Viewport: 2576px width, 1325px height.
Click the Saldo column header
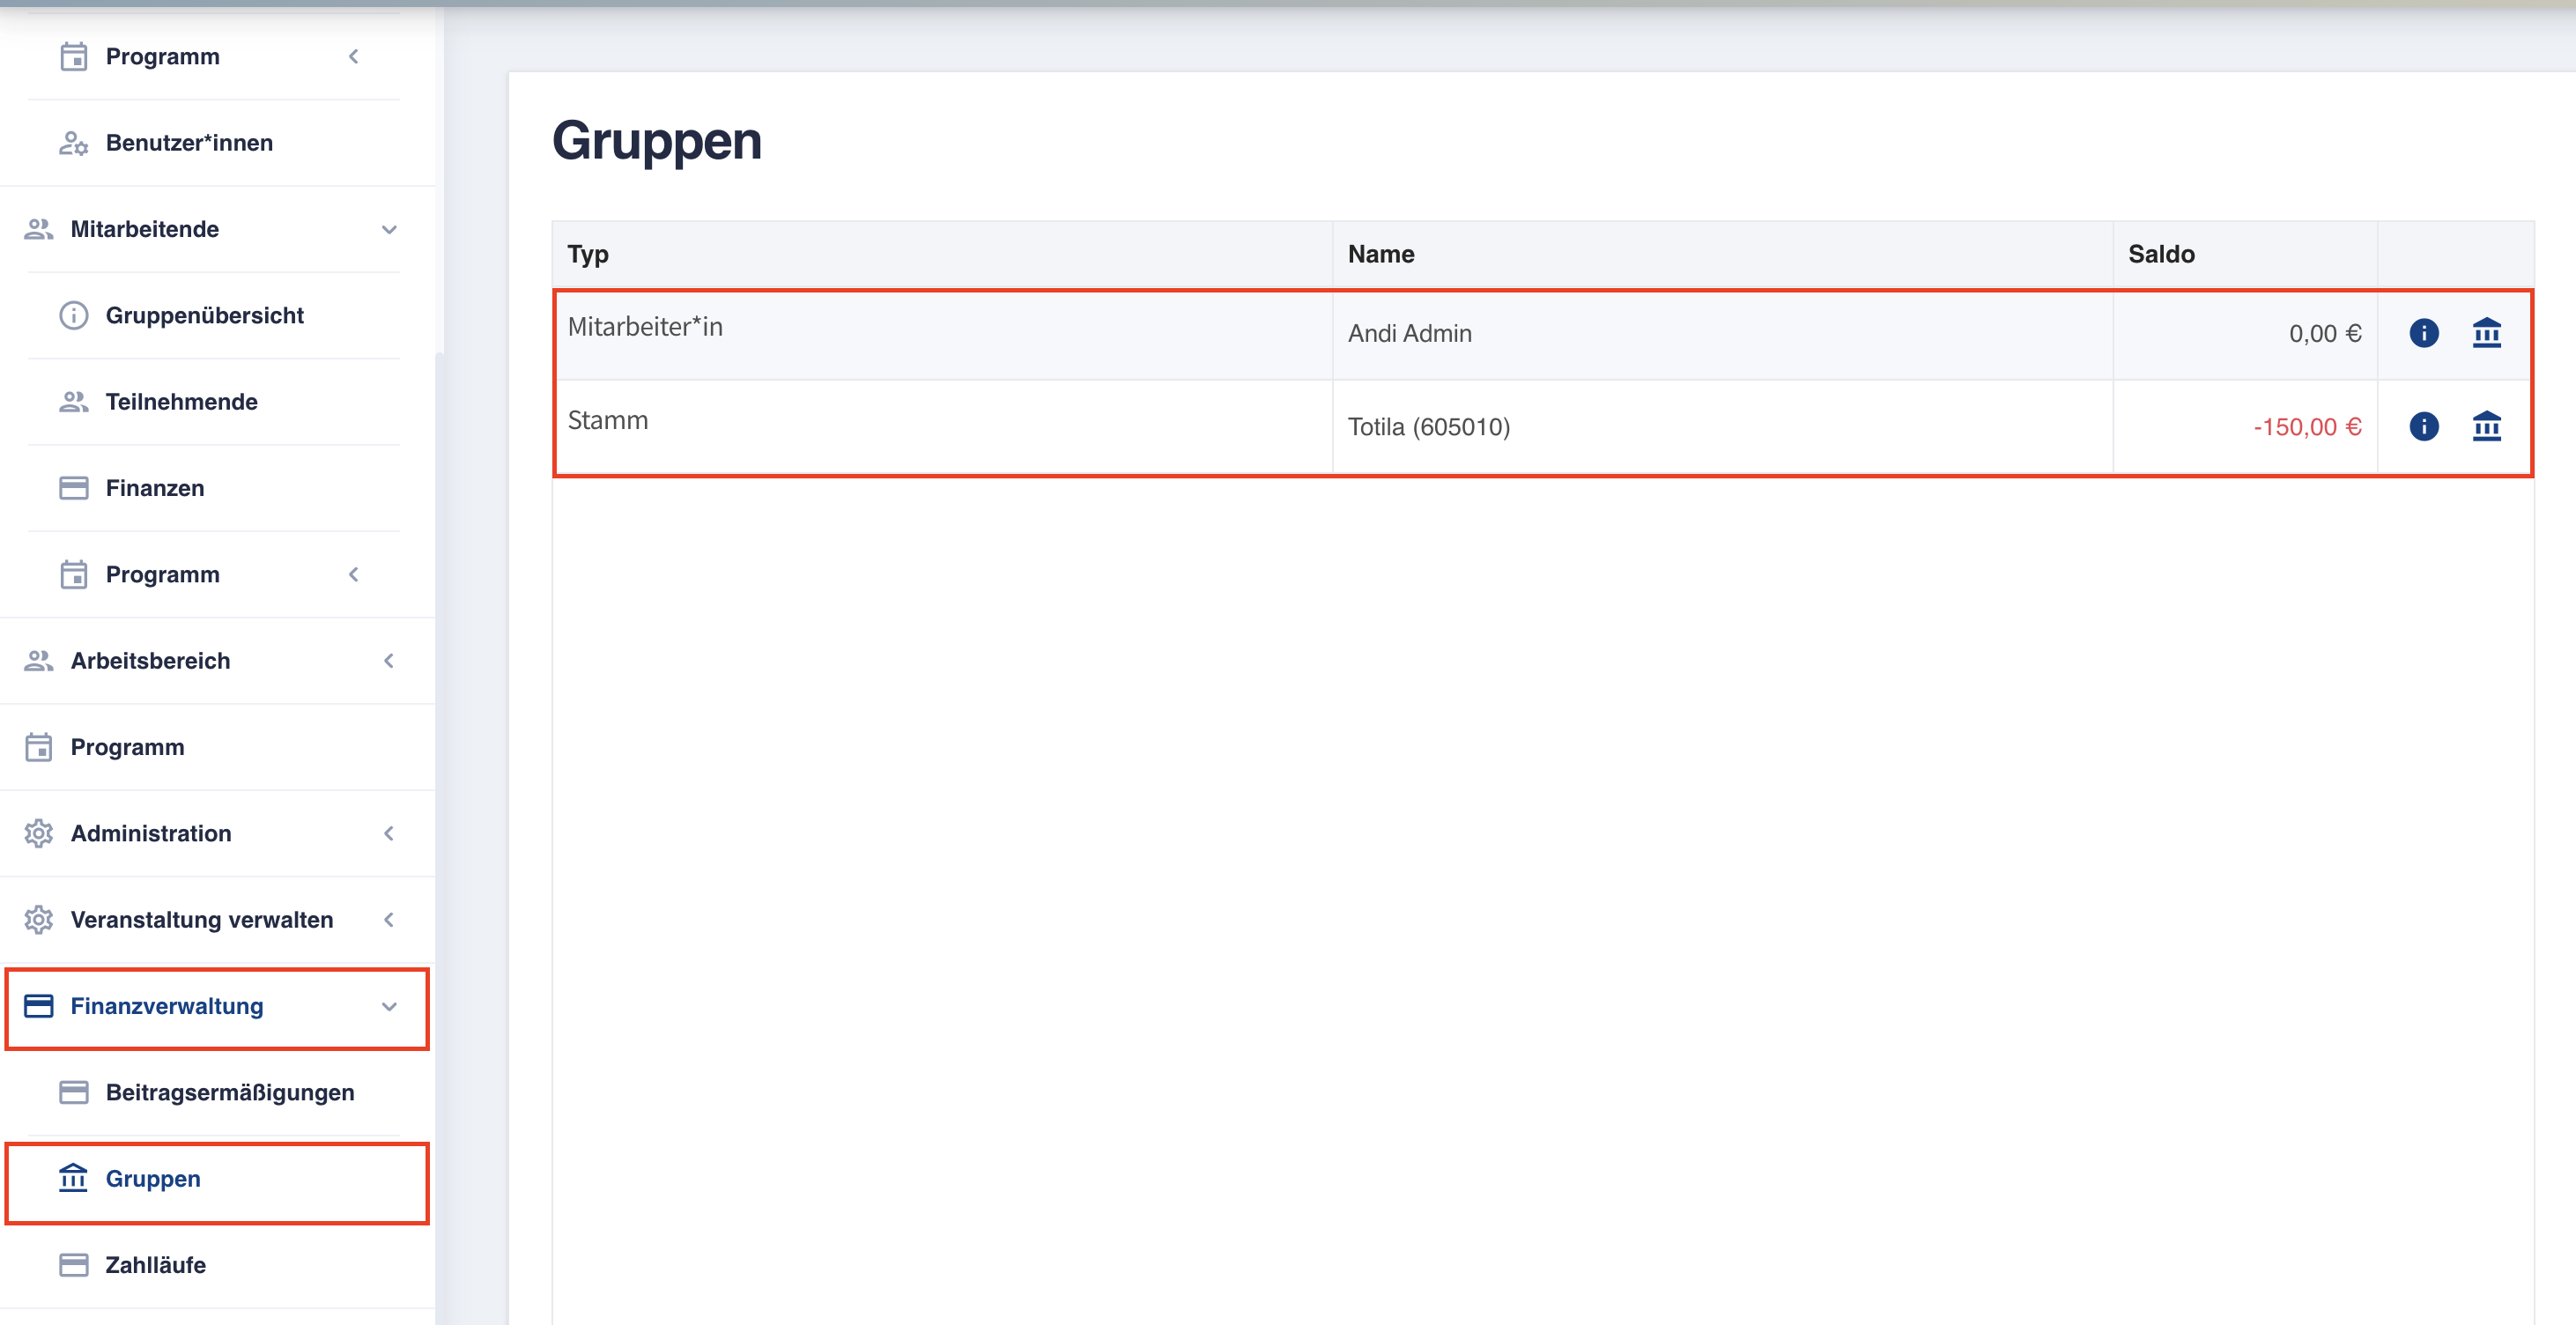[x=2245, y=254]
